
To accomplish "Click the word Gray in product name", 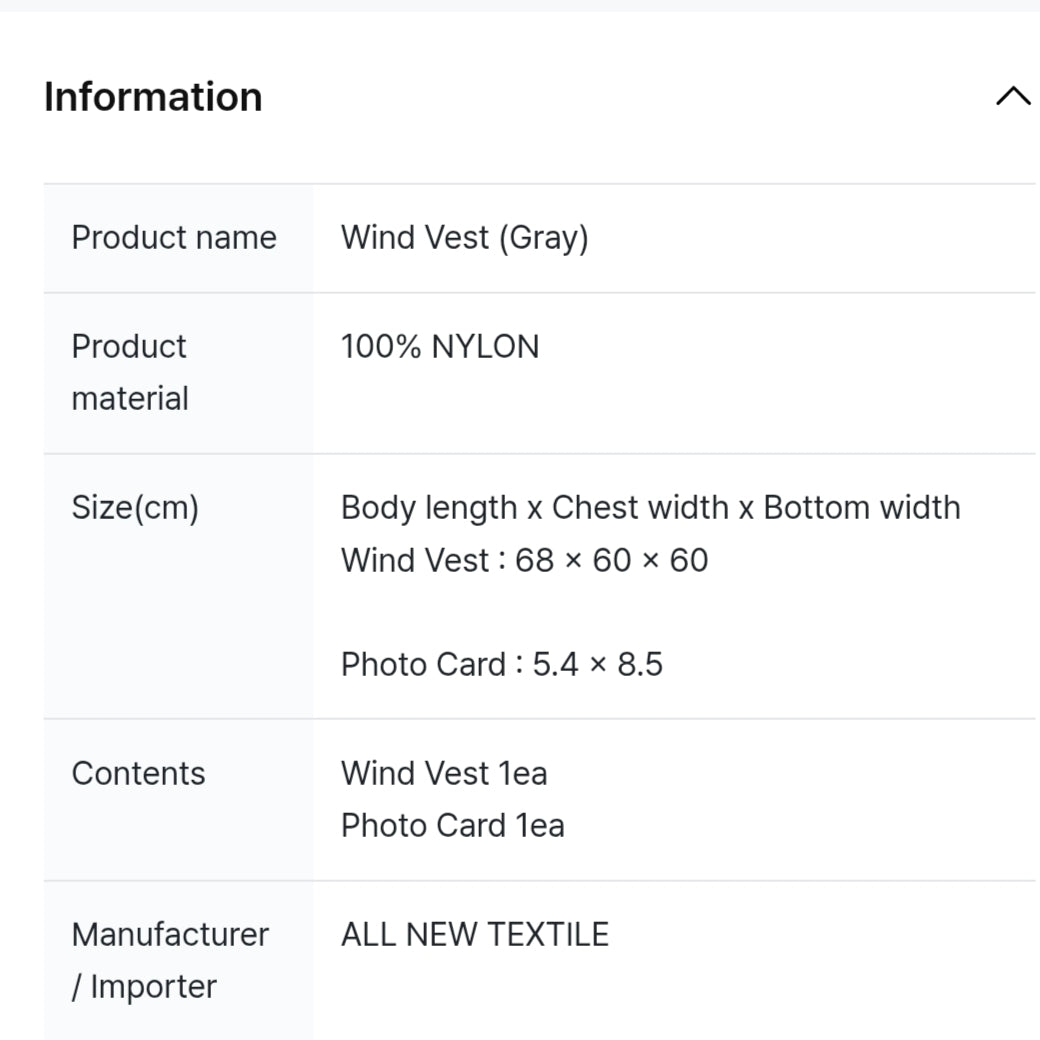I will pyautogui.click(x=545, y=239).
